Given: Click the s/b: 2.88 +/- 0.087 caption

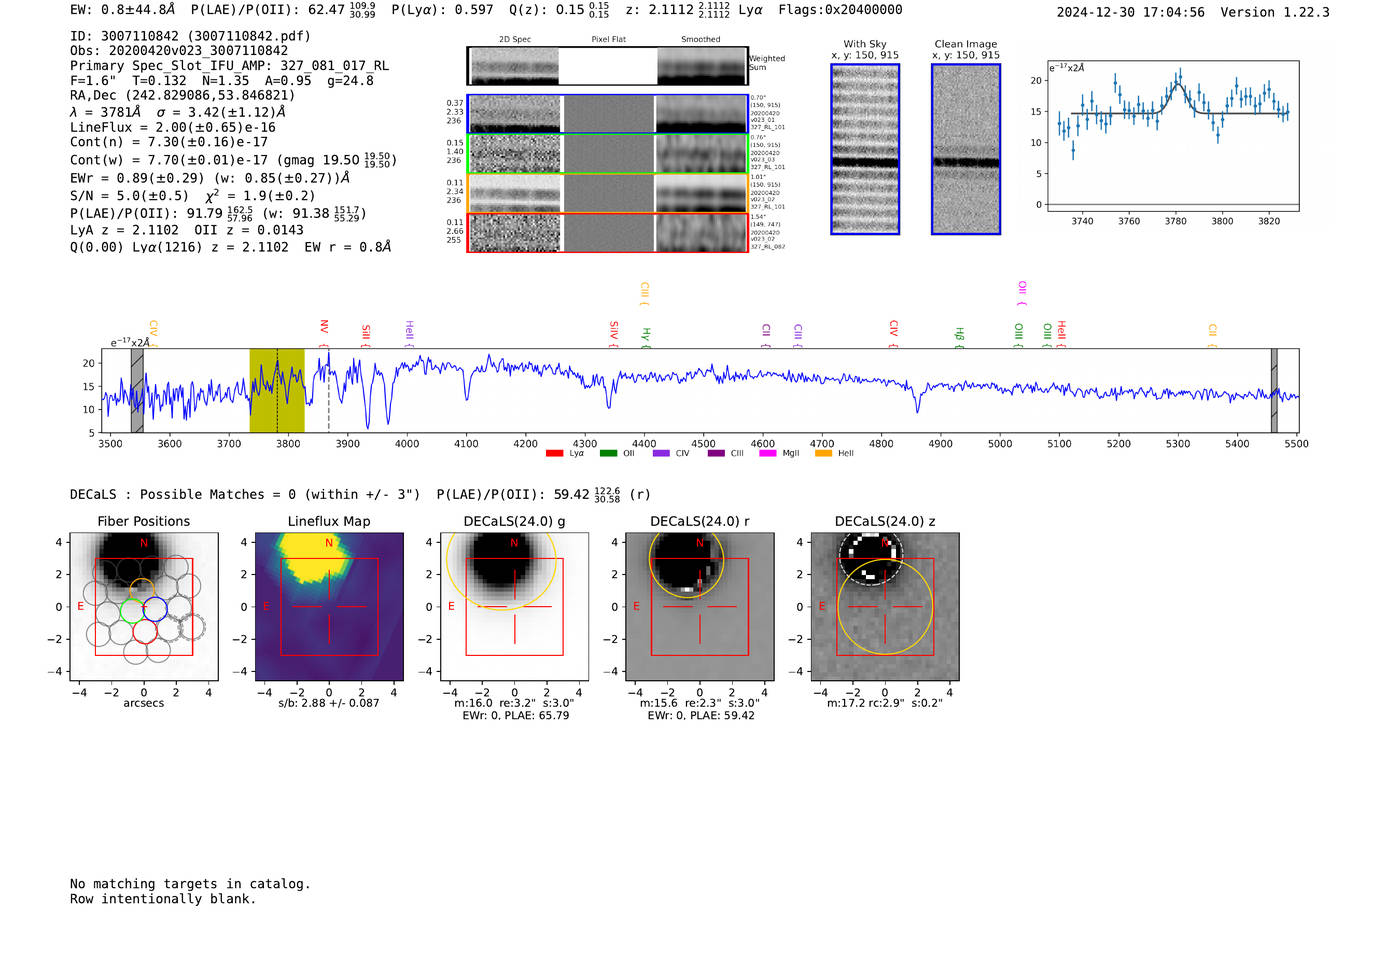Looking at the screenshot, I should [329, 703].
